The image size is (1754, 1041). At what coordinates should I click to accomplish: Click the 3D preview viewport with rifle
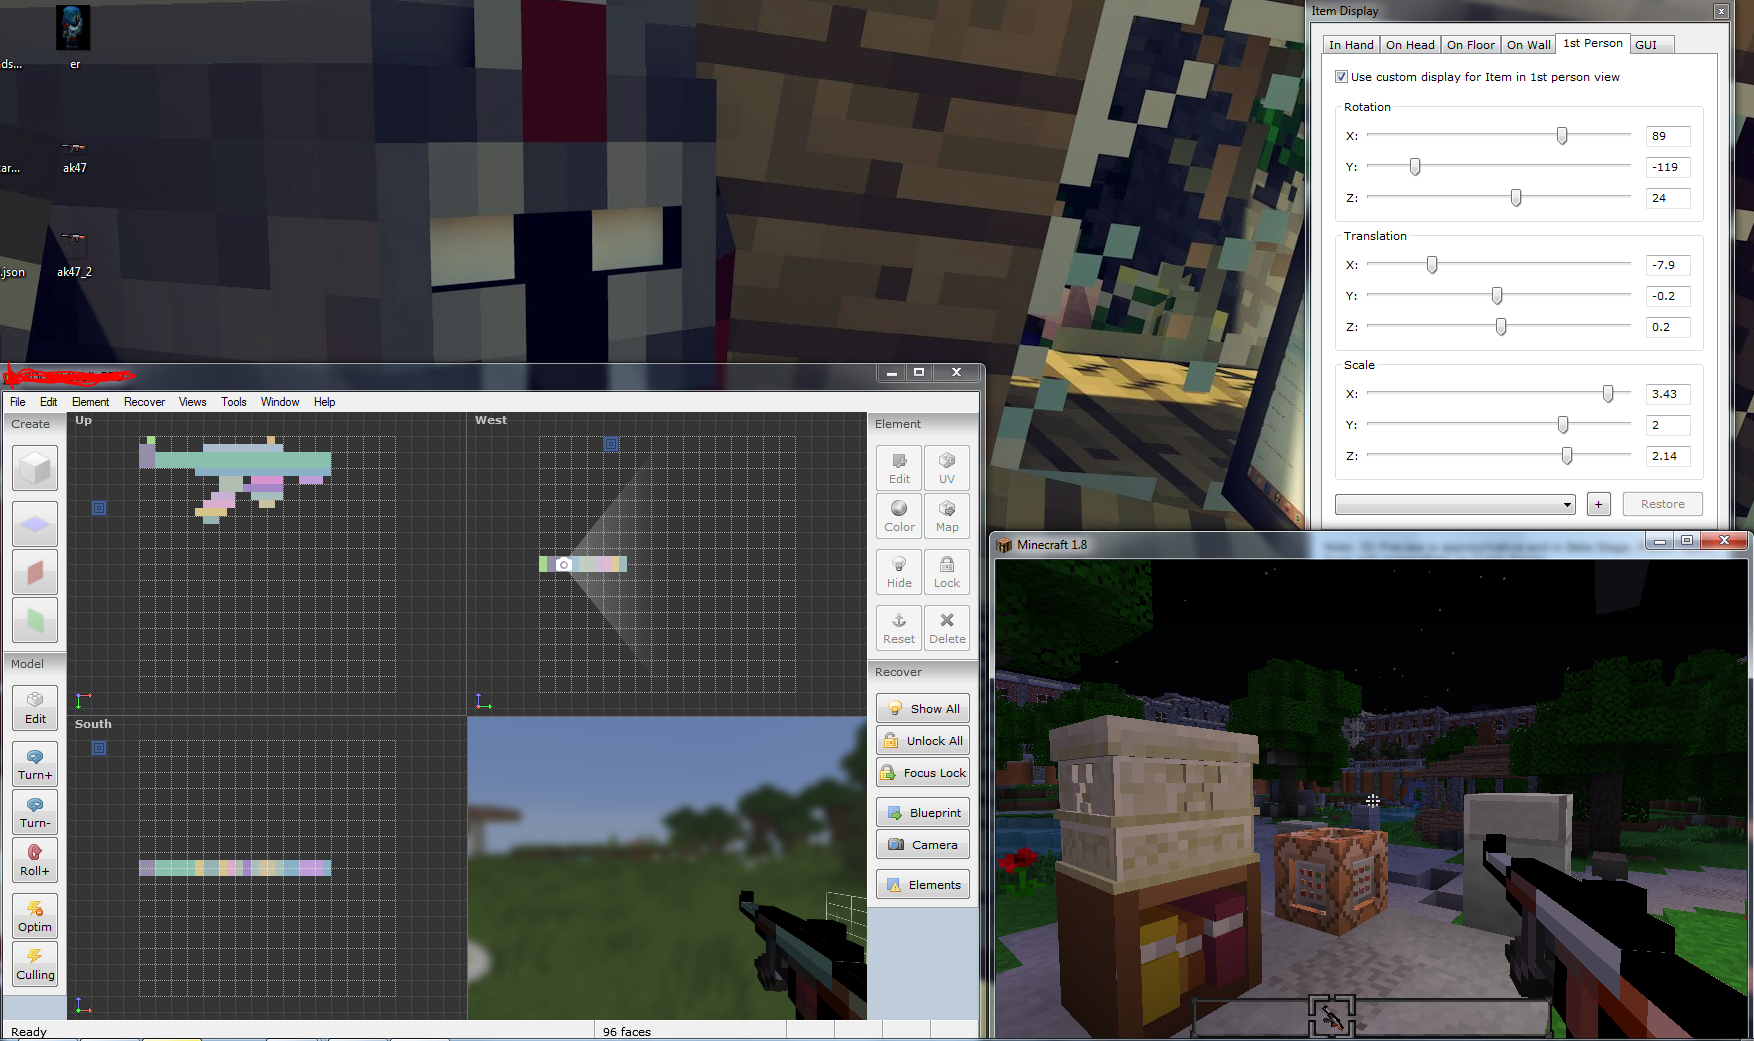(667, 868)
